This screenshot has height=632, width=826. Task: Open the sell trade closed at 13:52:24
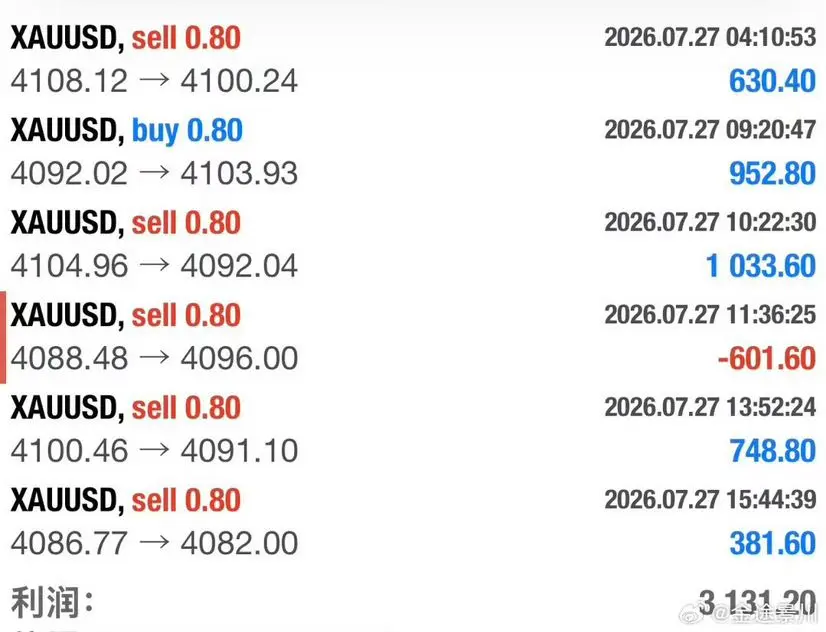[413, 429]
